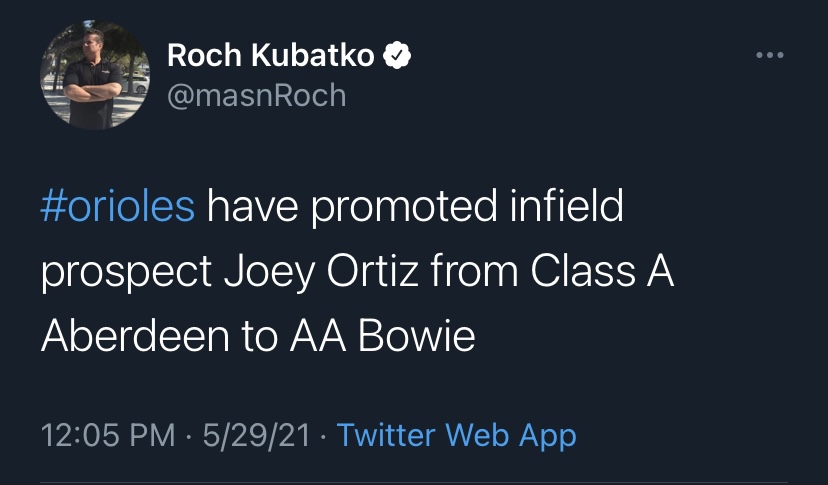Follow the #orioles hashtag link
Image resolution: width=828 pixels, height=485 pixels.
118,207
